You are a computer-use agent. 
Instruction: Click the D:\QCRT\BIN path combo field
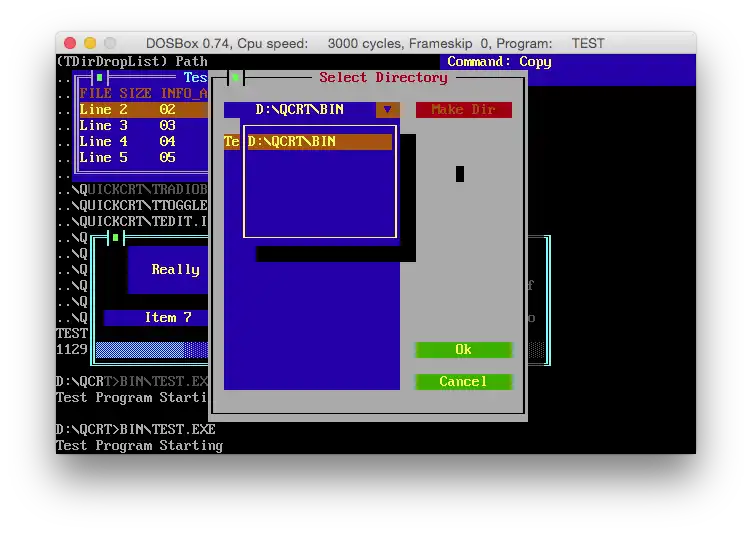[300, 109]
